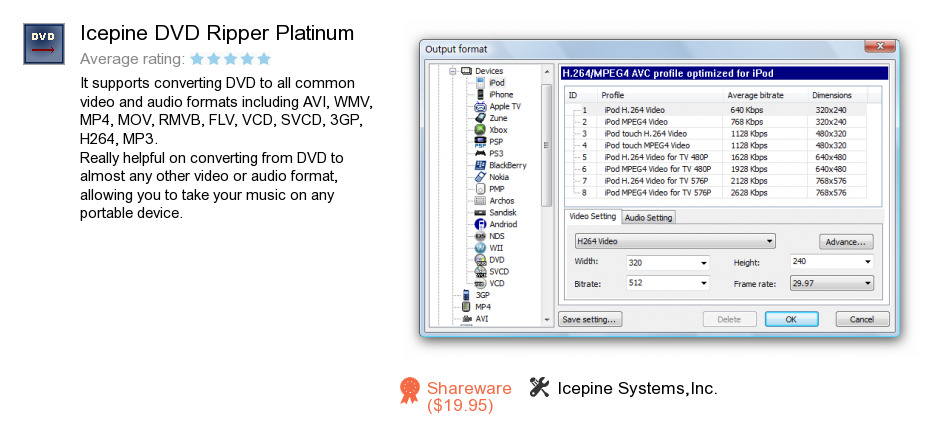Select the PS3 controller icon
Screen dimensions: 940x441
pyautogui.click(x=480, y=153)
